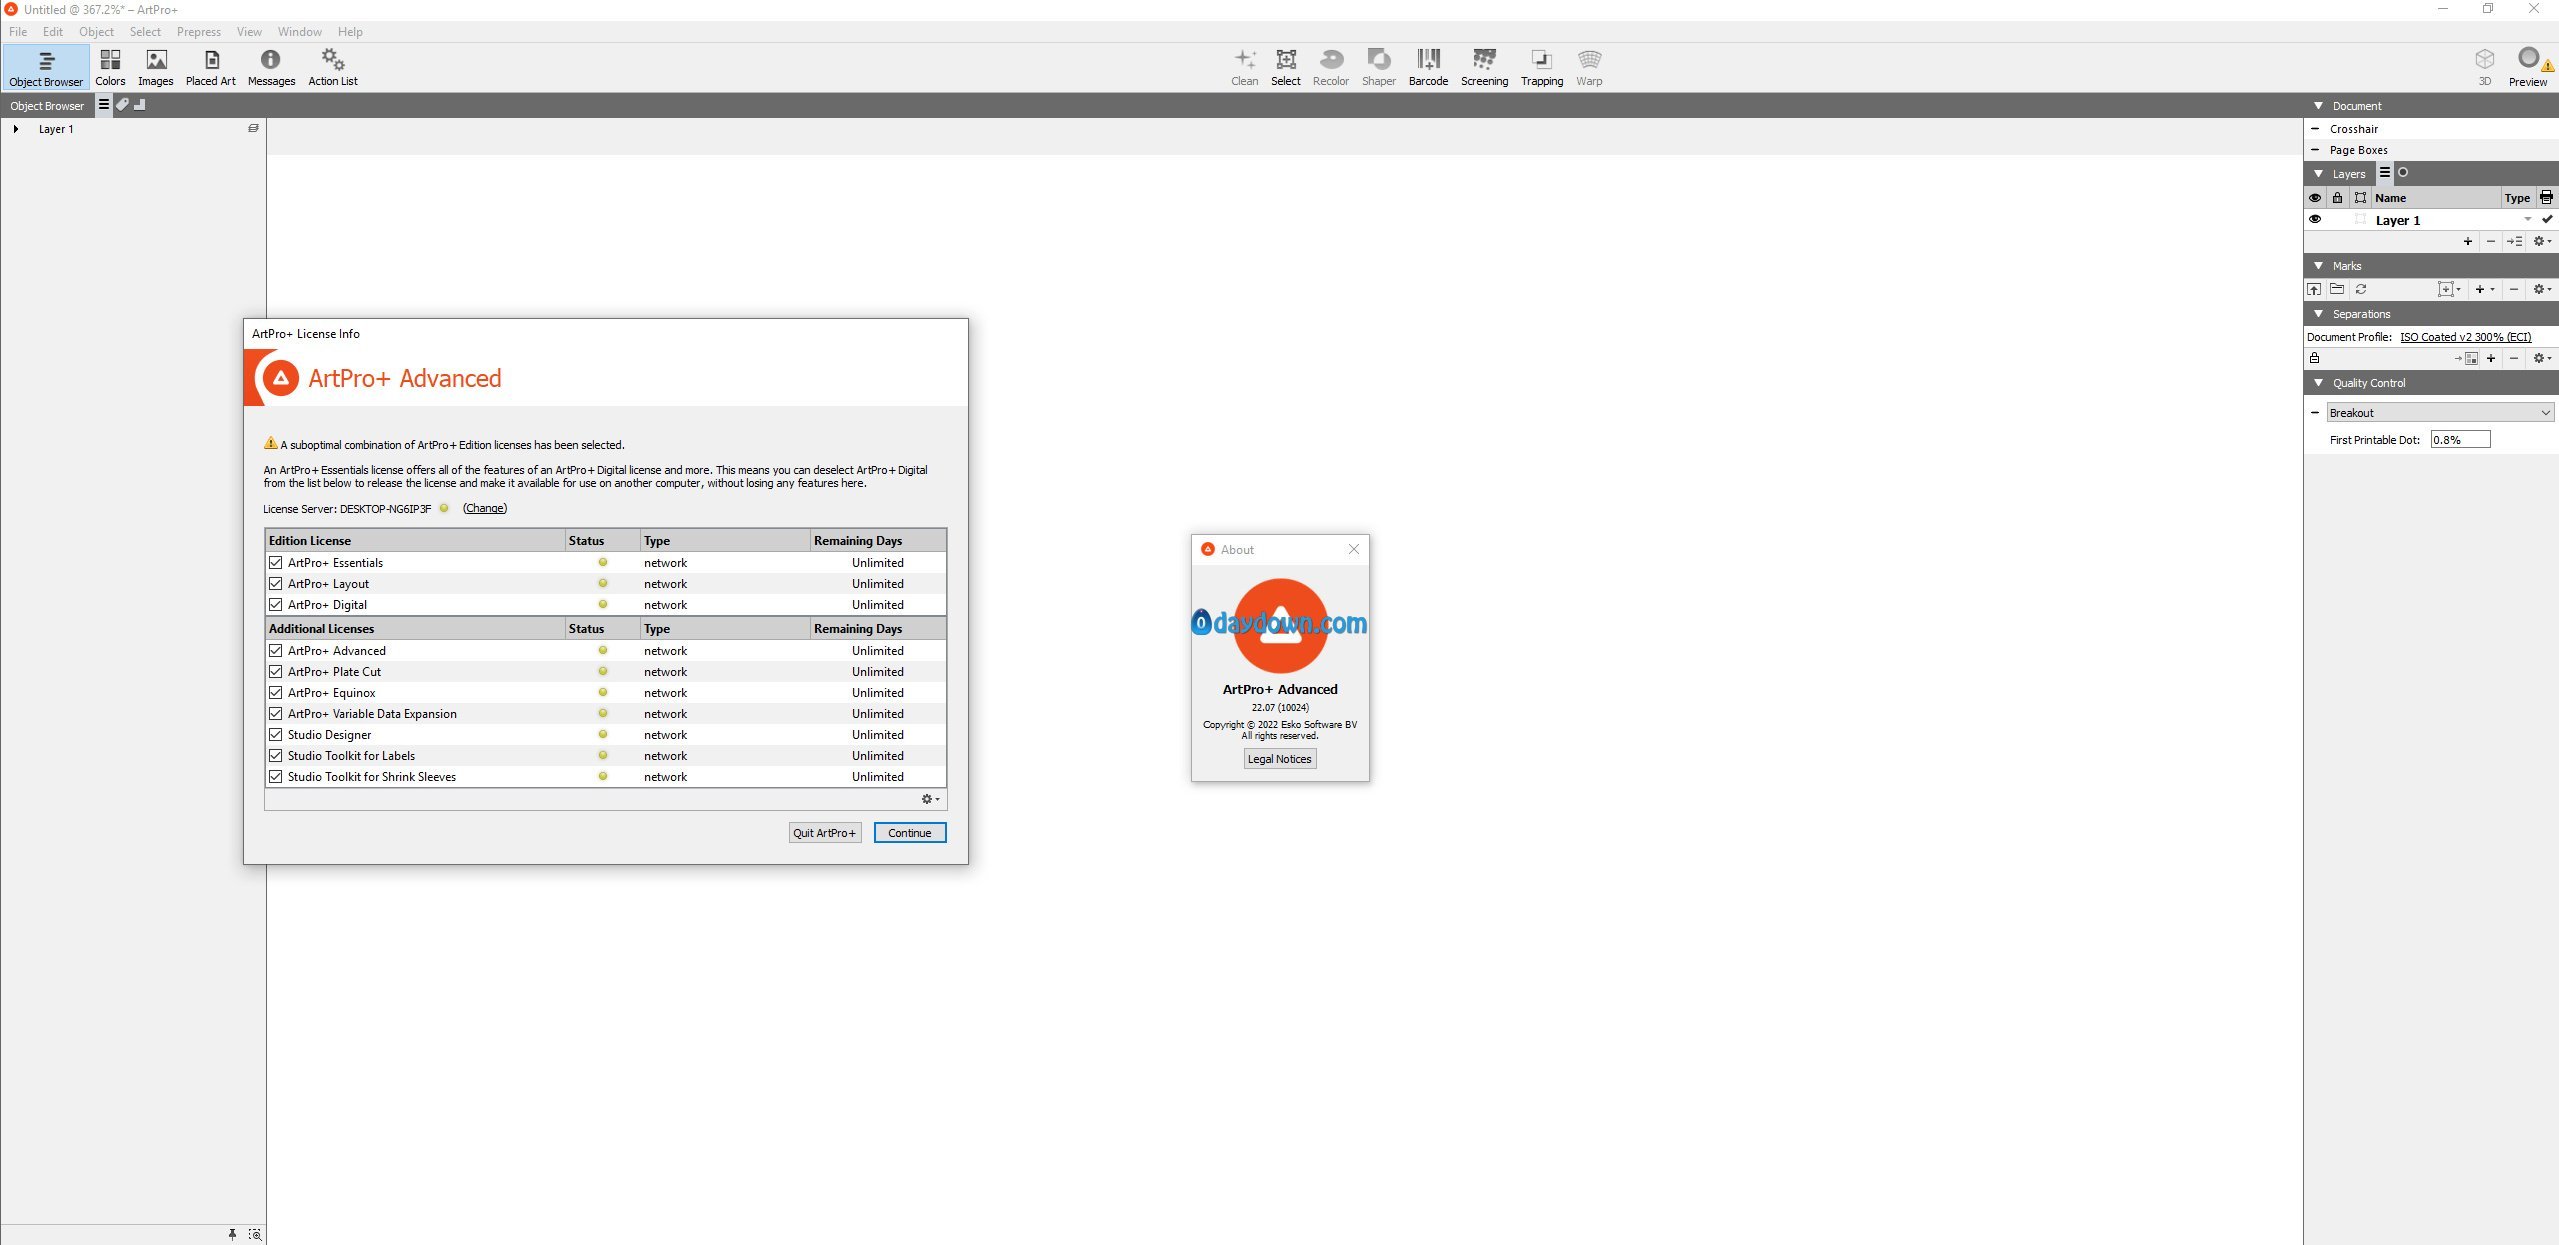Open the Breakout dropdown

tap(2439, 413)
